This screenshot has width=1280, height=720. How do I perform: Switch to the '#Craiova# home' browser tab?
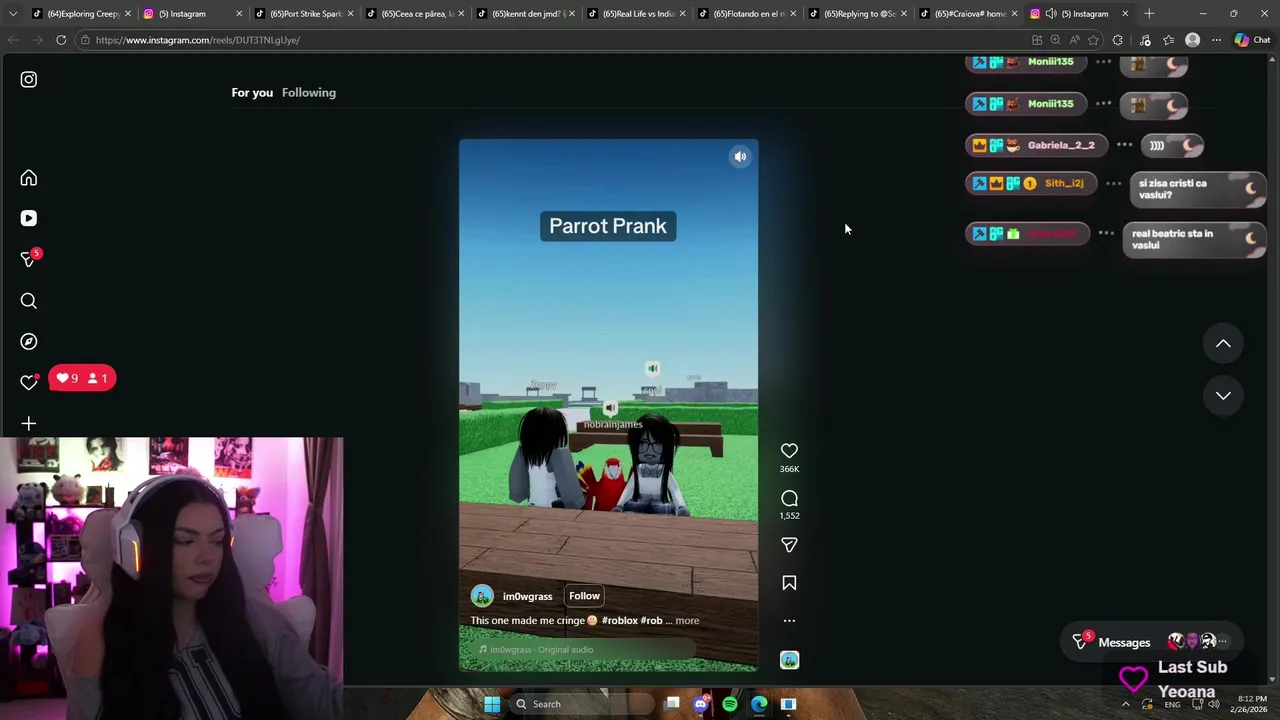pos(970,14)
